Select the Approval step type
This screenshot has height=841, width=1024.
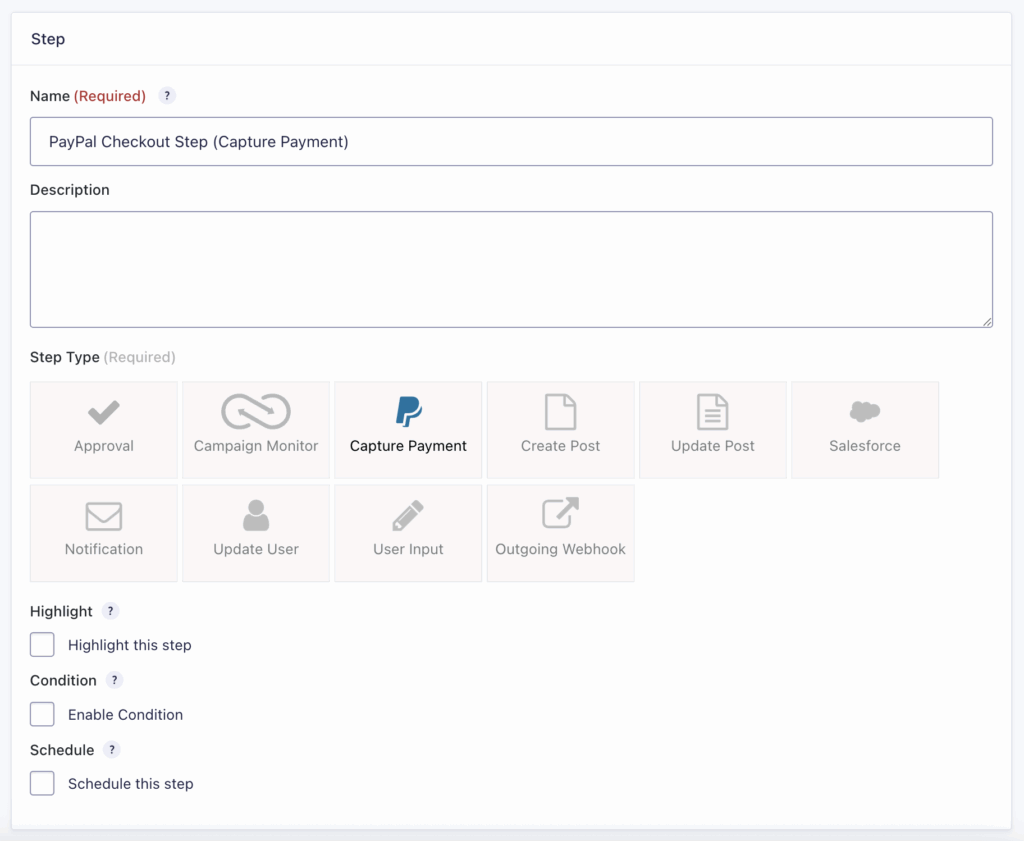tap(104, 429)
